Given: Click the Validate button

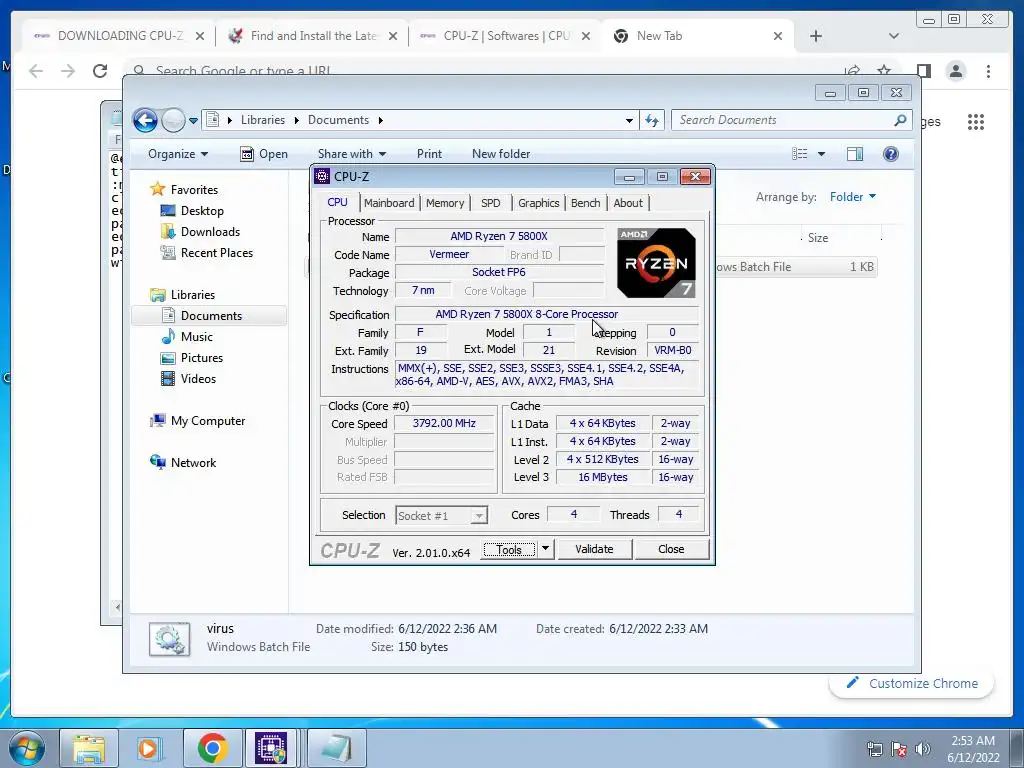Looking at the screenshot, I should [594, 549].
